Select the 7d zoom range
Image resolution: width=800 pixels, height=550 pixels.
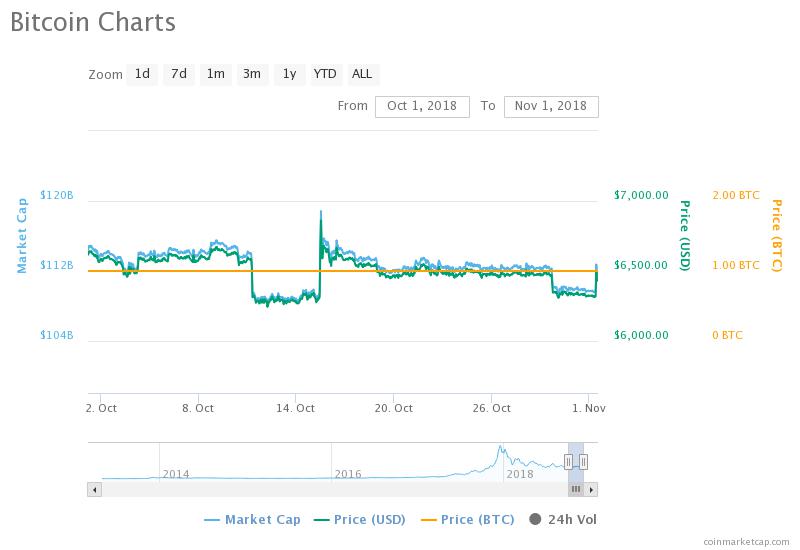(178, 74)
